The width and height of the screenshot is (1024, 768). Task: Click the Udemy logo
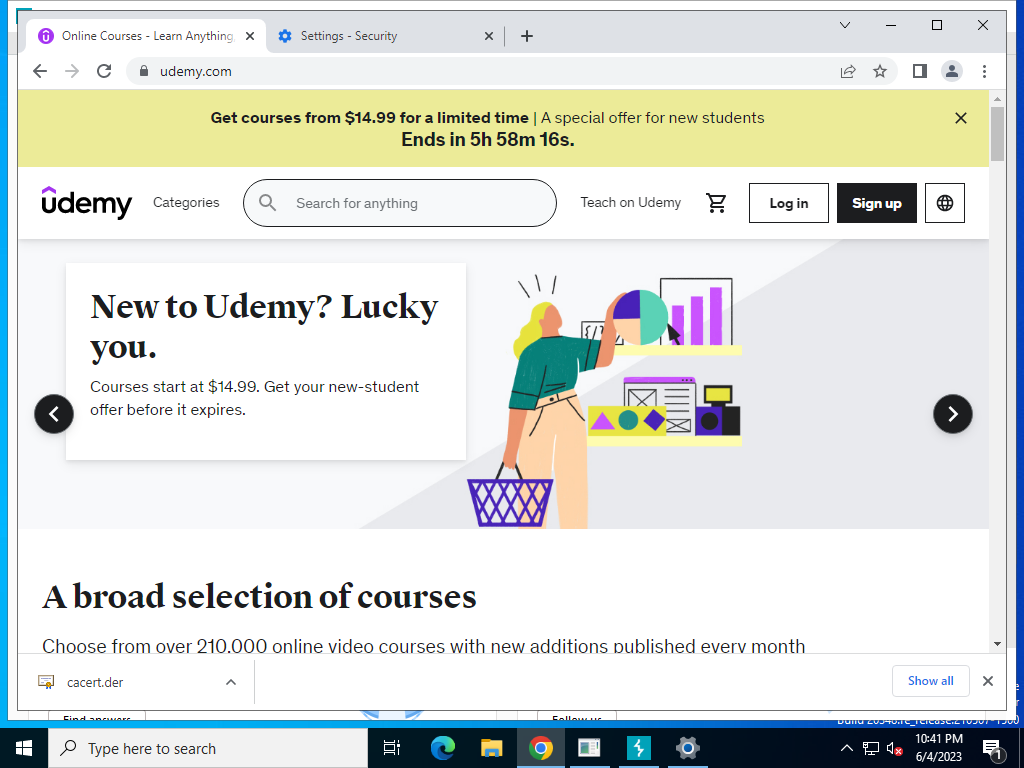86,202
